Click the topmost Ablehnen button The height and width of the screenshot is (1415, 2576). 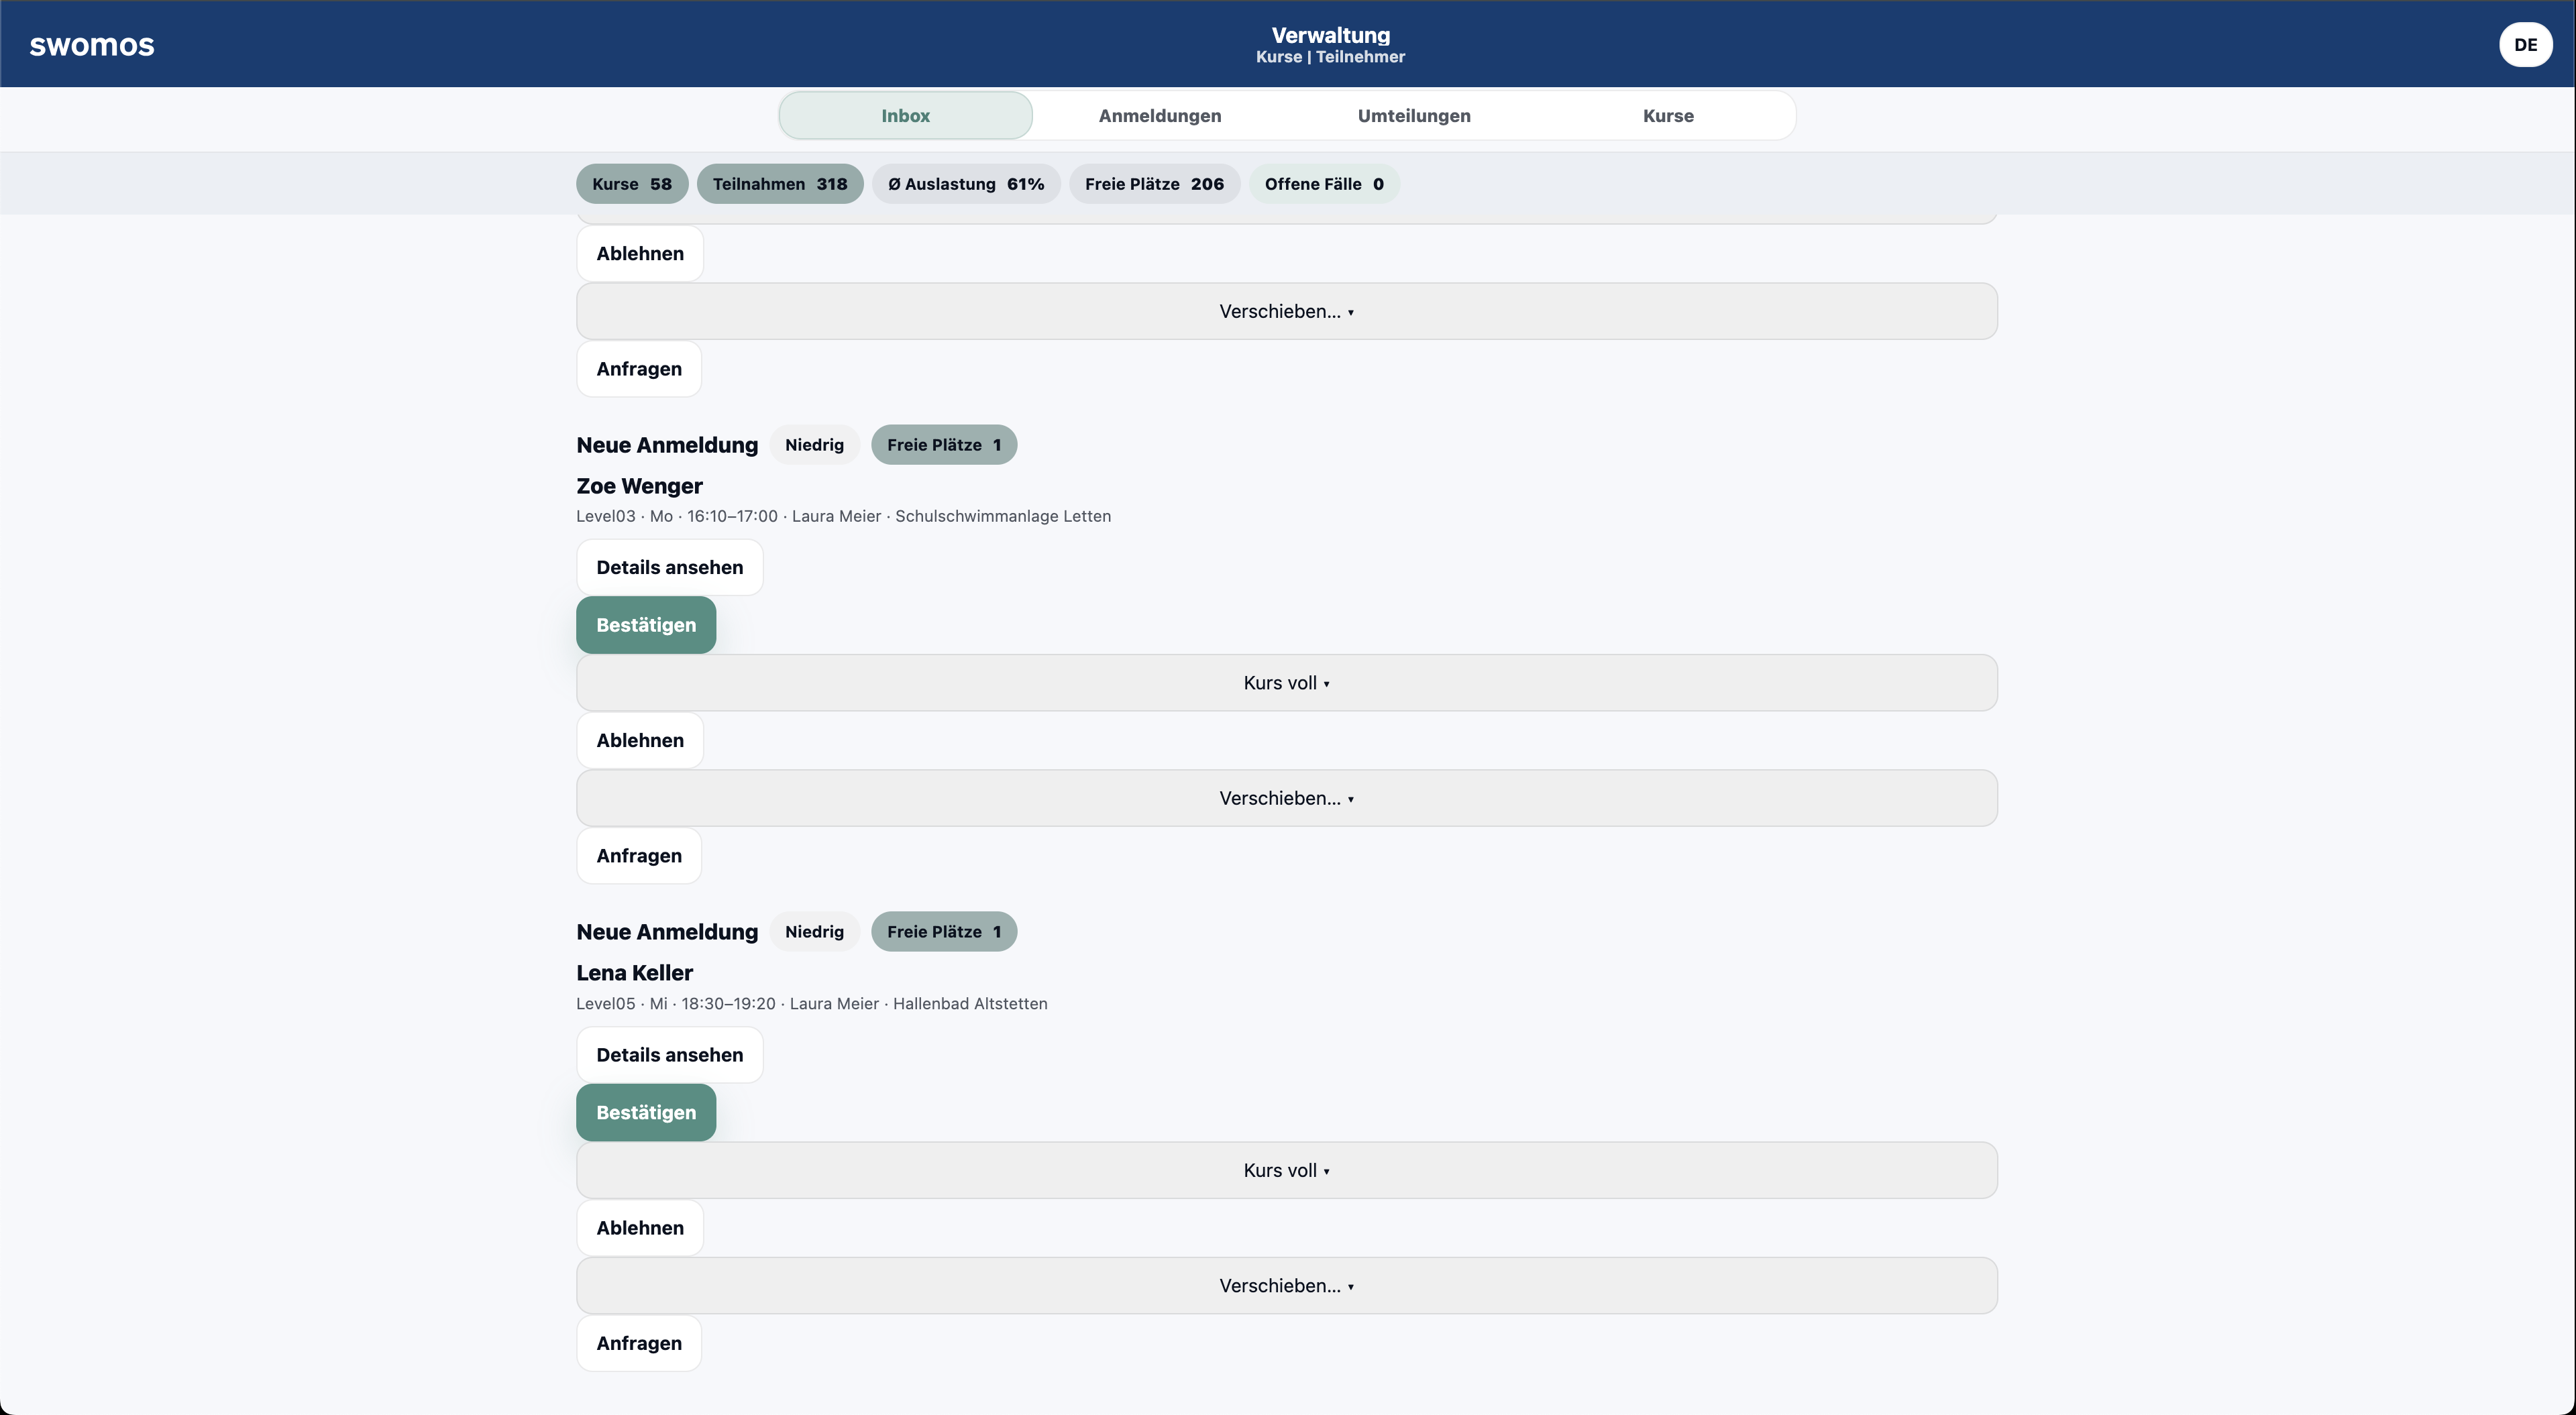tap(640, 253)
